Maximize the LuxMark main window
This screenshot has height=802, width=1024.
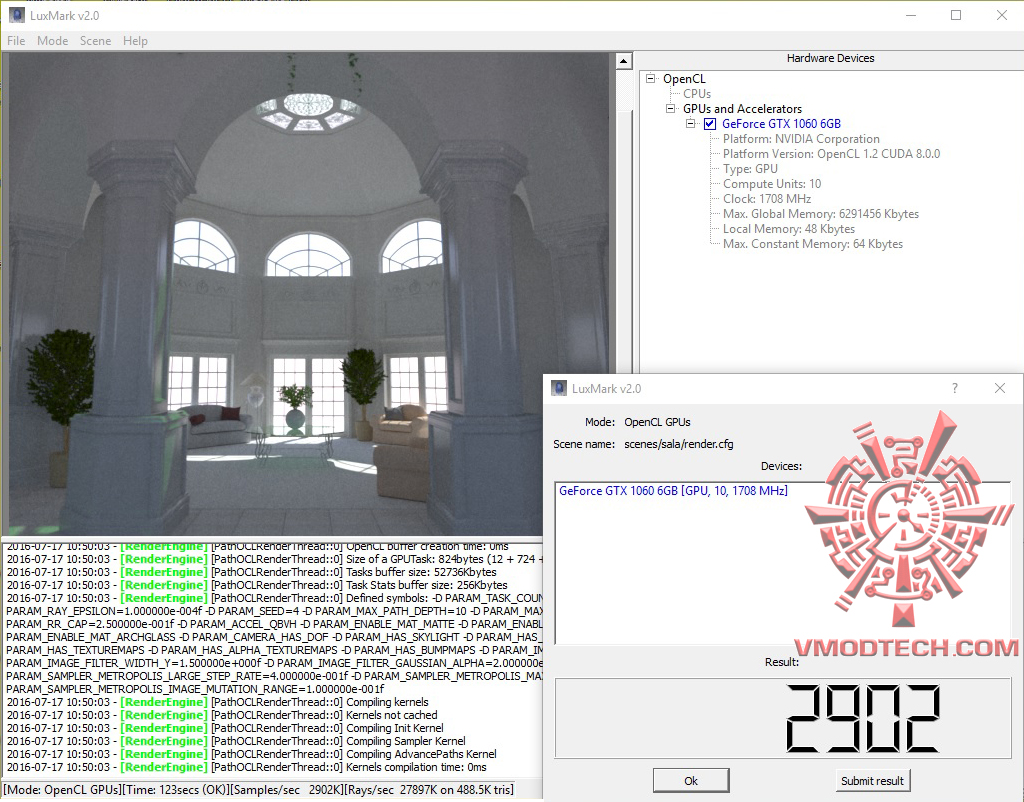(x=955, y=15)
